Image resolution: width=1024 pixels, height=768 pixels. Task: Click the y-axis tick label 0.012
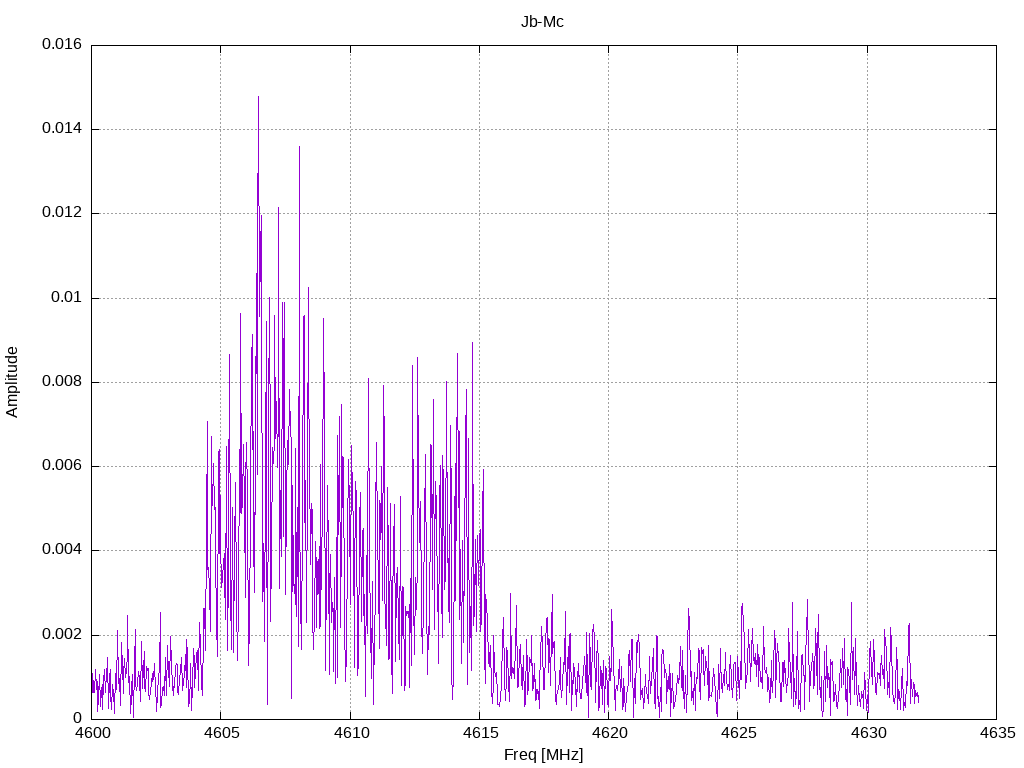[x=61, y=213]
